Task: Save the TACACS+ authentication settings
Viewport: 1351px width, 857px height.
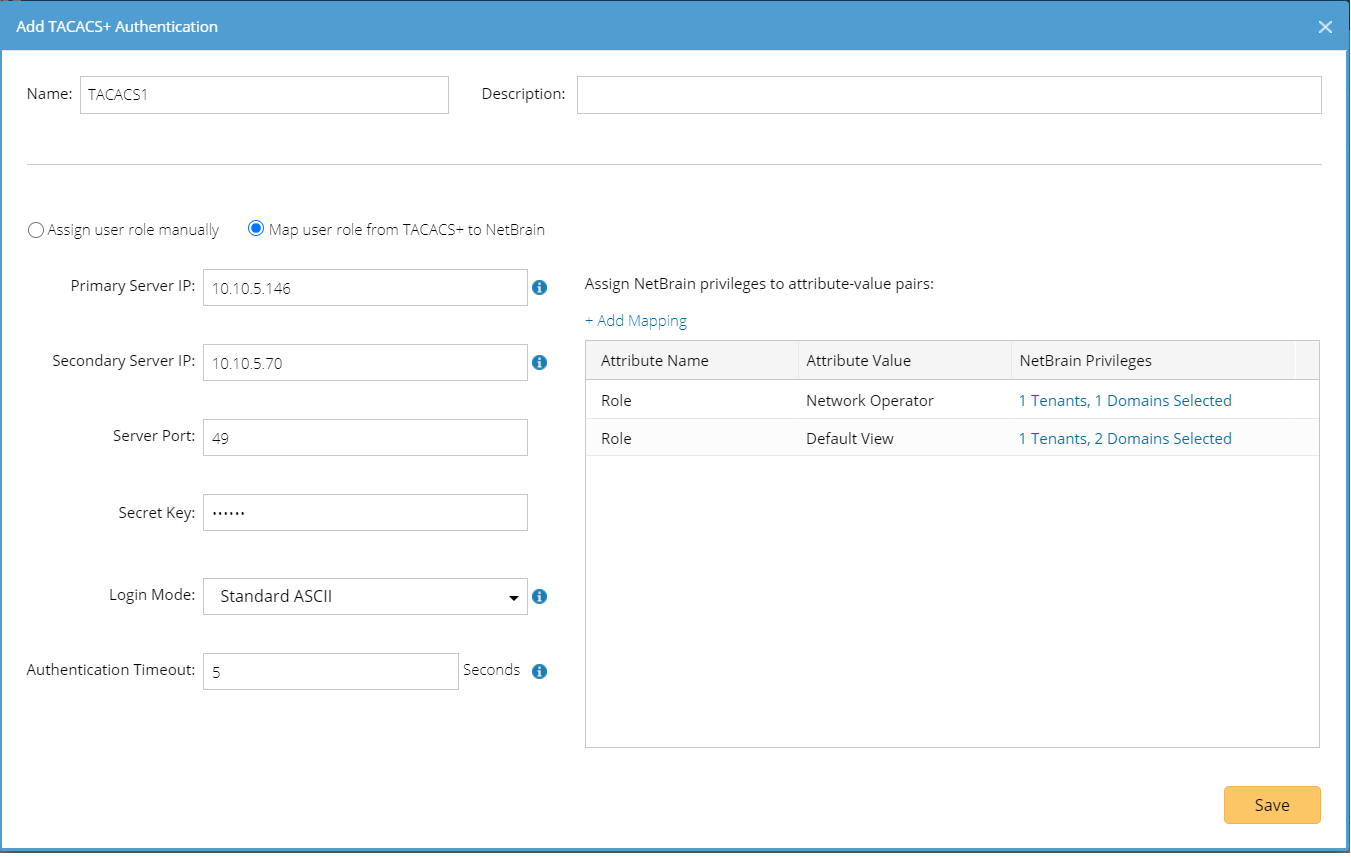Action: (x=1272, y=805)
